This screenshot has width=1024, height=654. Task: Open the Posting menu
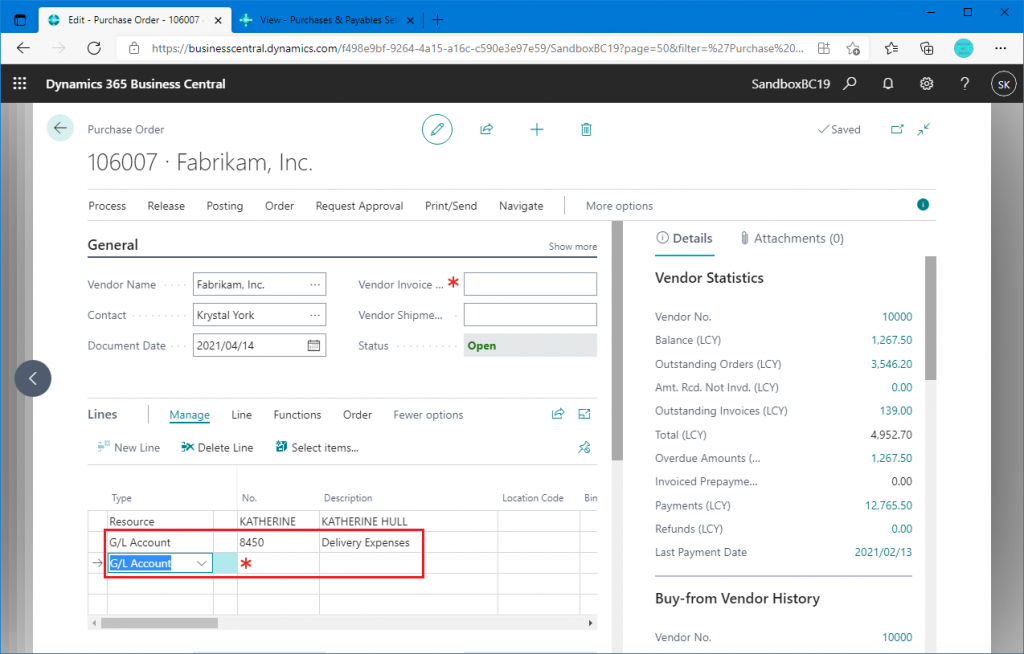[225, 206]
